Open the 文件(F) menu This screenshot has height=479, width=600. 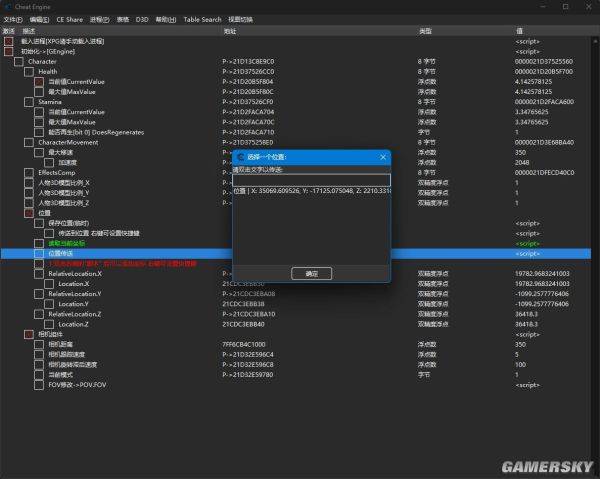(x=13, y=20)
